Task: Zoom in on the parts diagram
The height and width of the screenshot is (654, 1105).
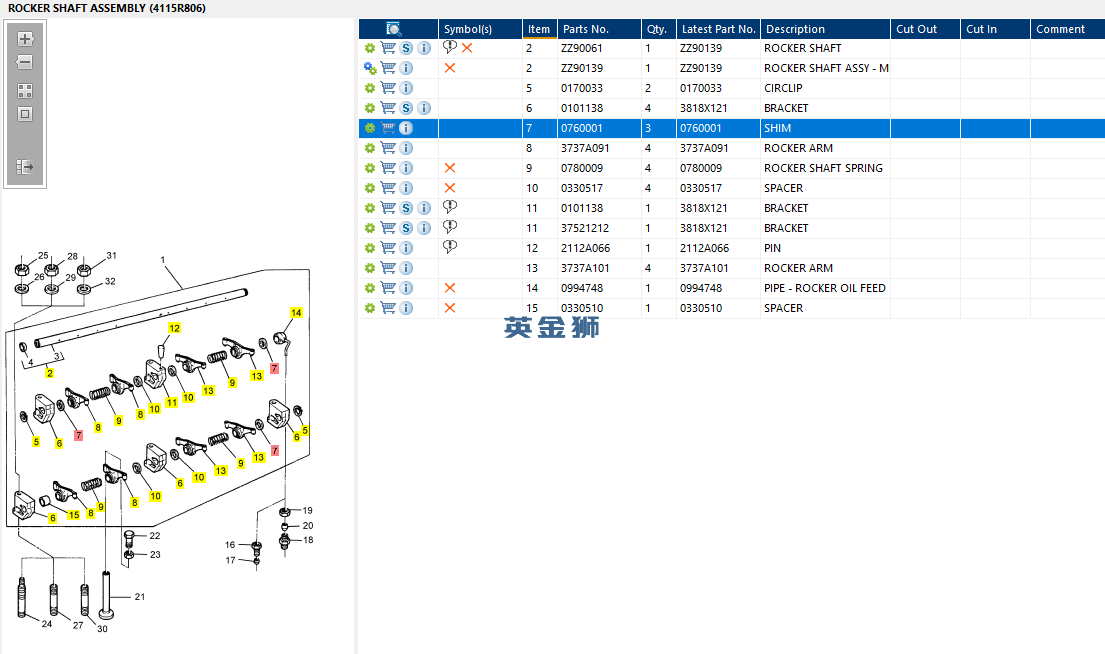Action: pos(25,39)
